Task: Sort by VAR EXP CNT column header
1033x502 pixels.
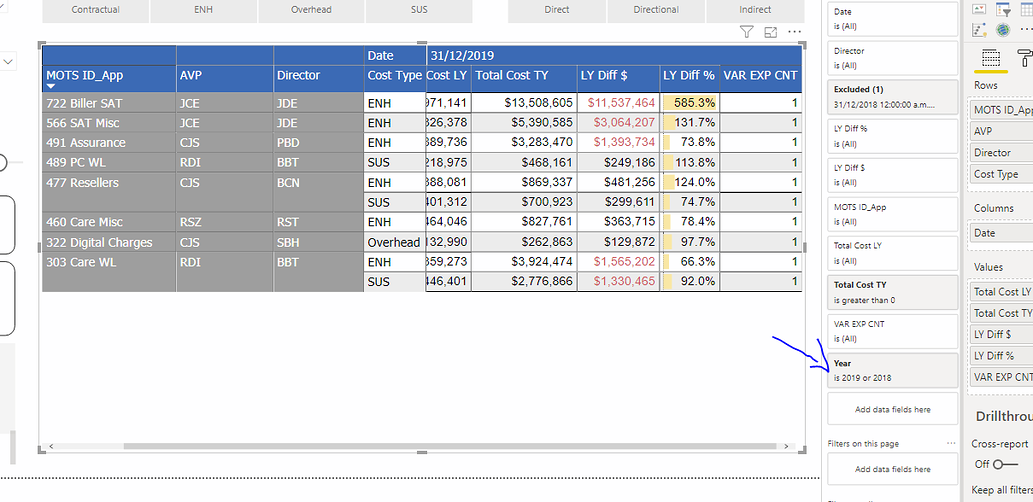Action: [760, 78]
